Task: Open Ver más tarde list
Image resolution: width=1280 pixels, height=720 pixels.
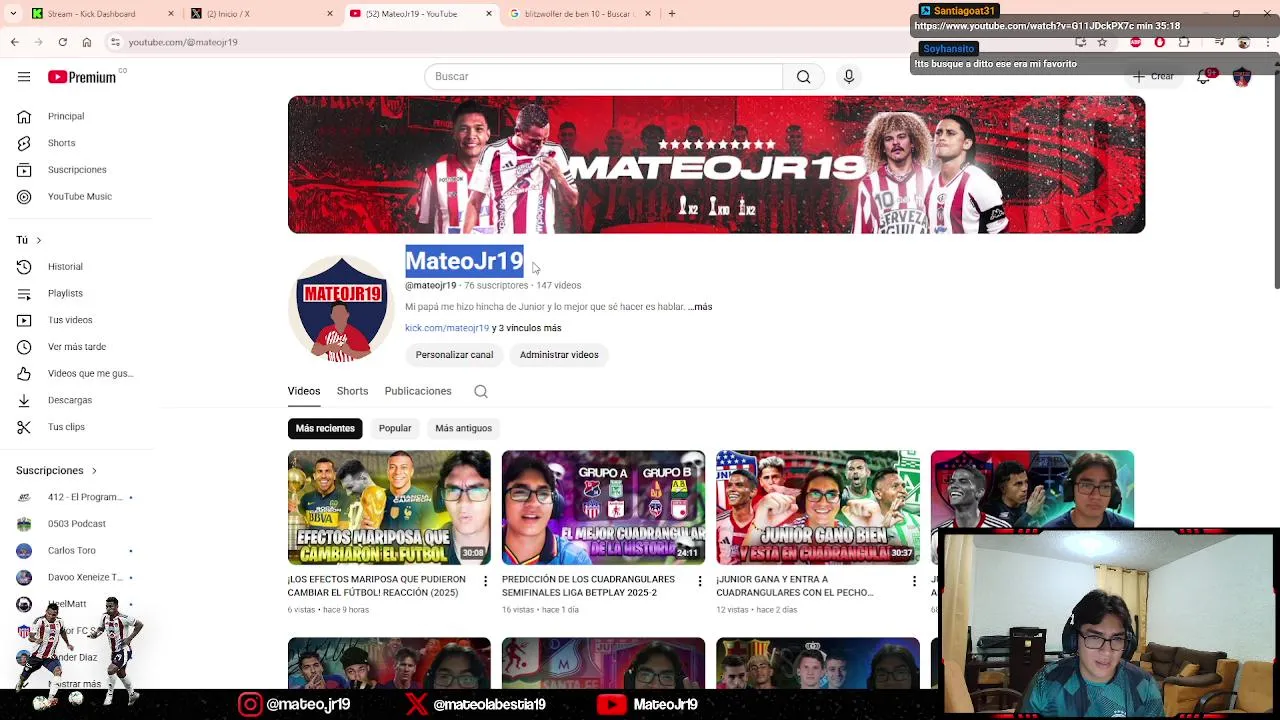Action: [x=76, y=347]
